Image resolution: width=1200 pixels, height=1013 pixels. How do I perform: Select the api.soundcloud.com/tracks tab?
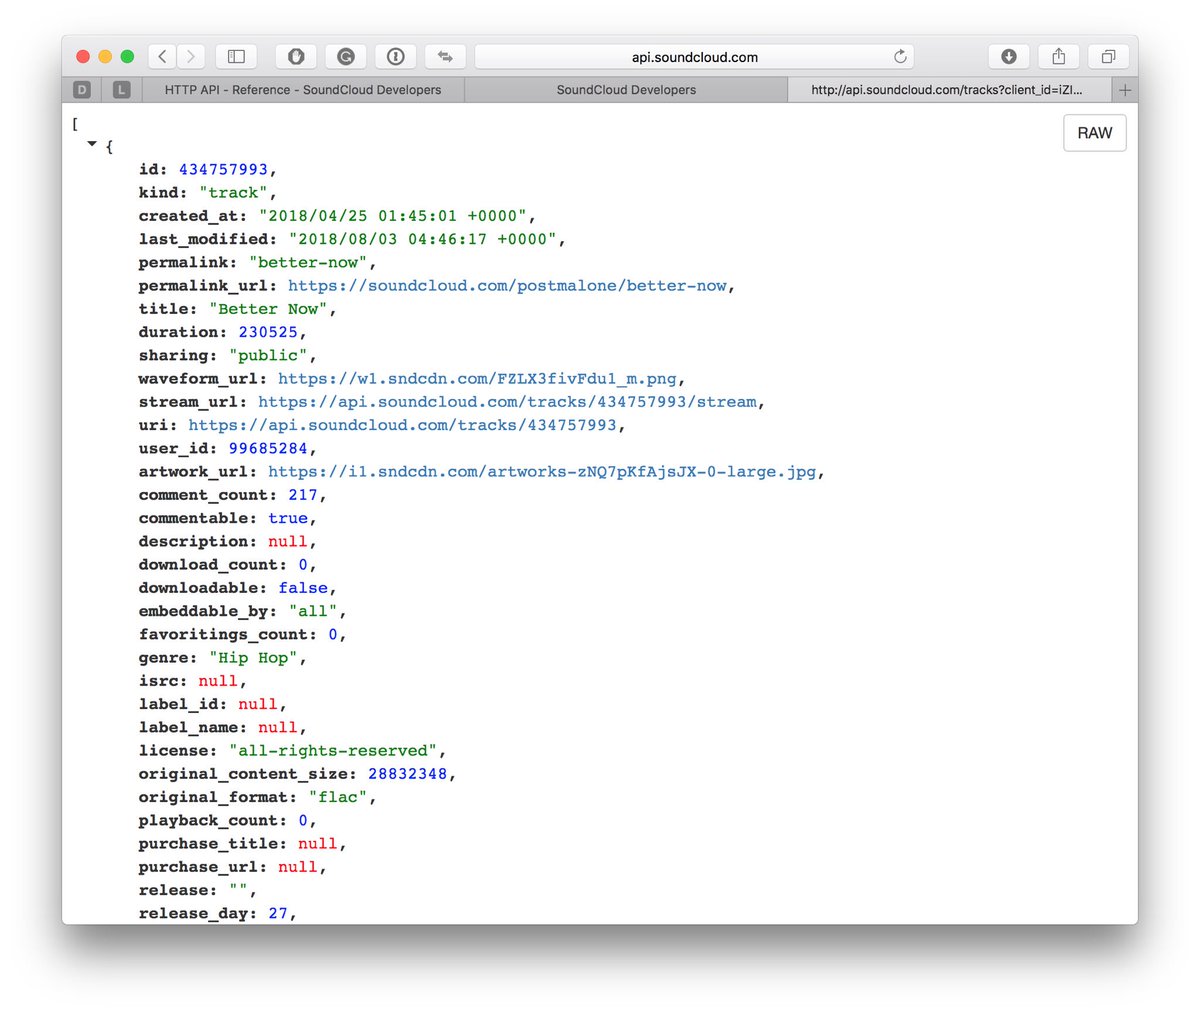(x=950, y=90)
